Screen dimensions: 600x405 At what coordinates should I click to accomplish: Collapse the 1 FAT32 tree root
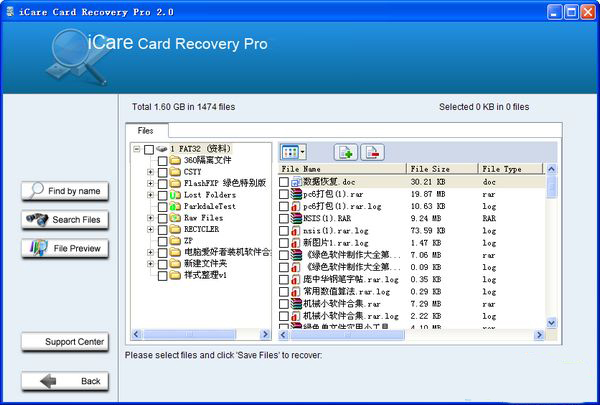(137, 149)
